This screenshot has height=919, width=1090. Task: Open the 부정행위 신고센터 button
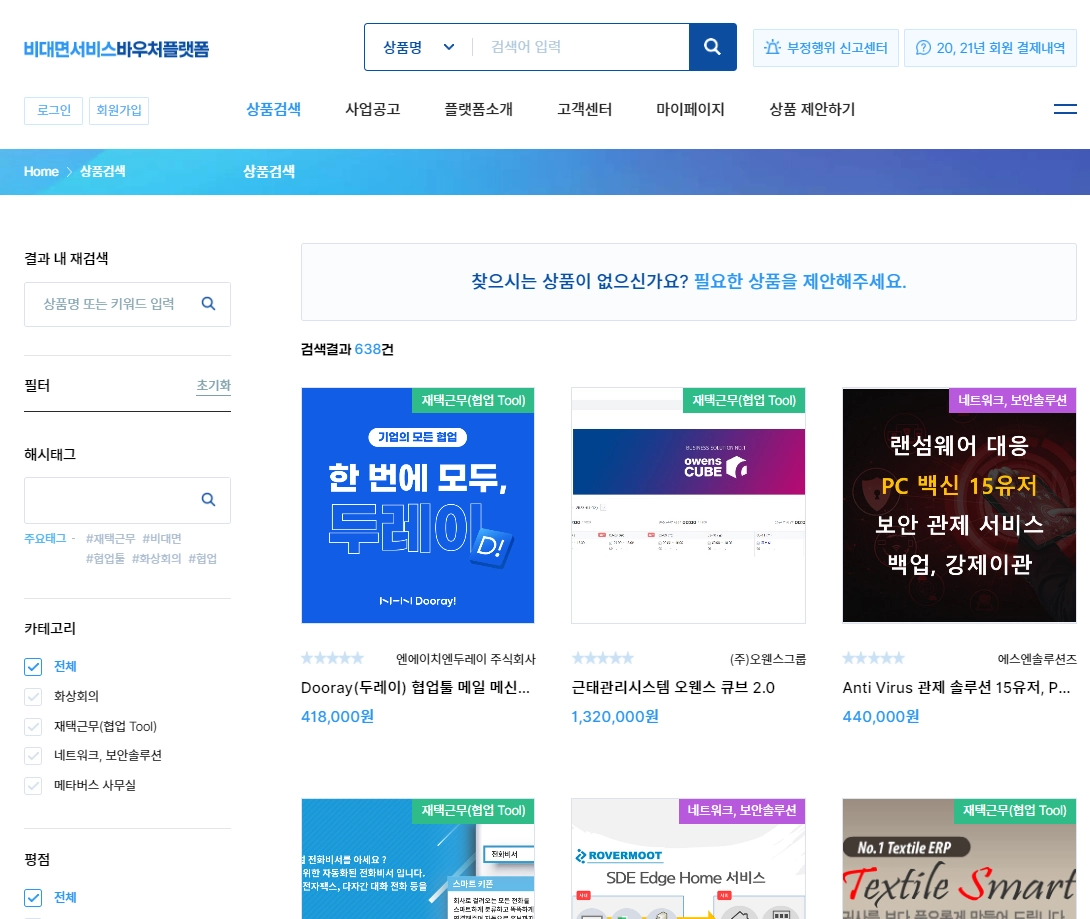click(826, 47)
